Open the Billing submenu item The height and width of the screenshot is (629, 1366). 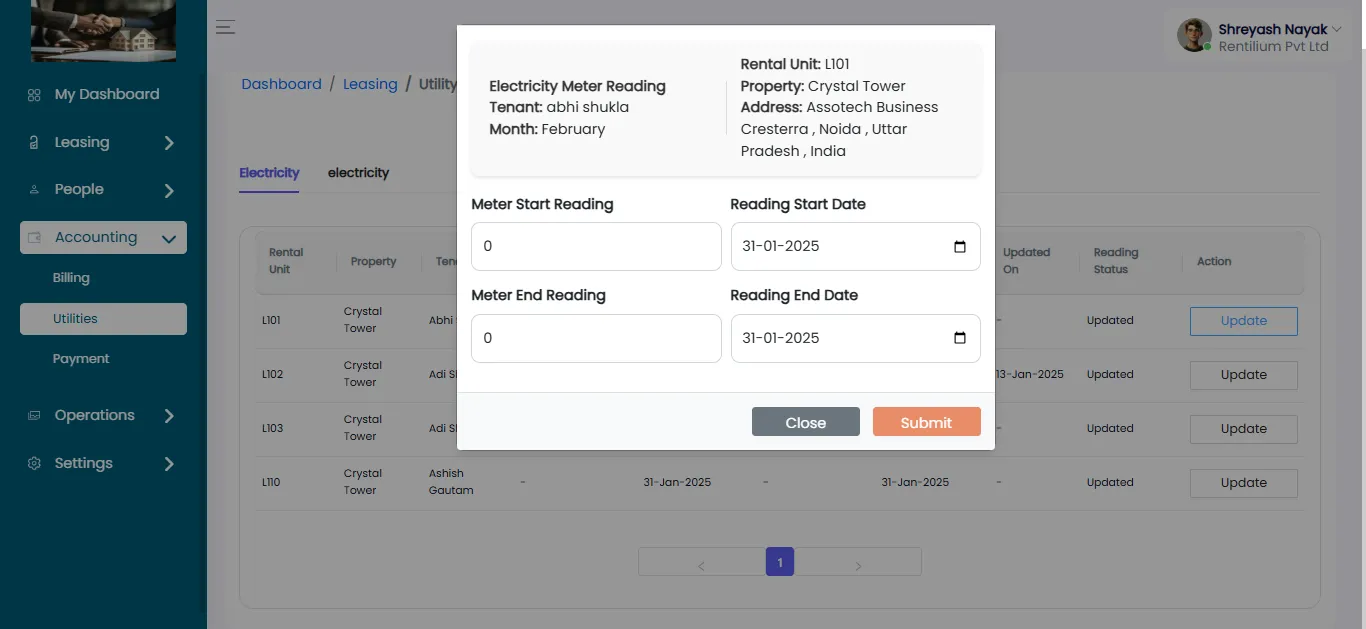coord(71,278)
